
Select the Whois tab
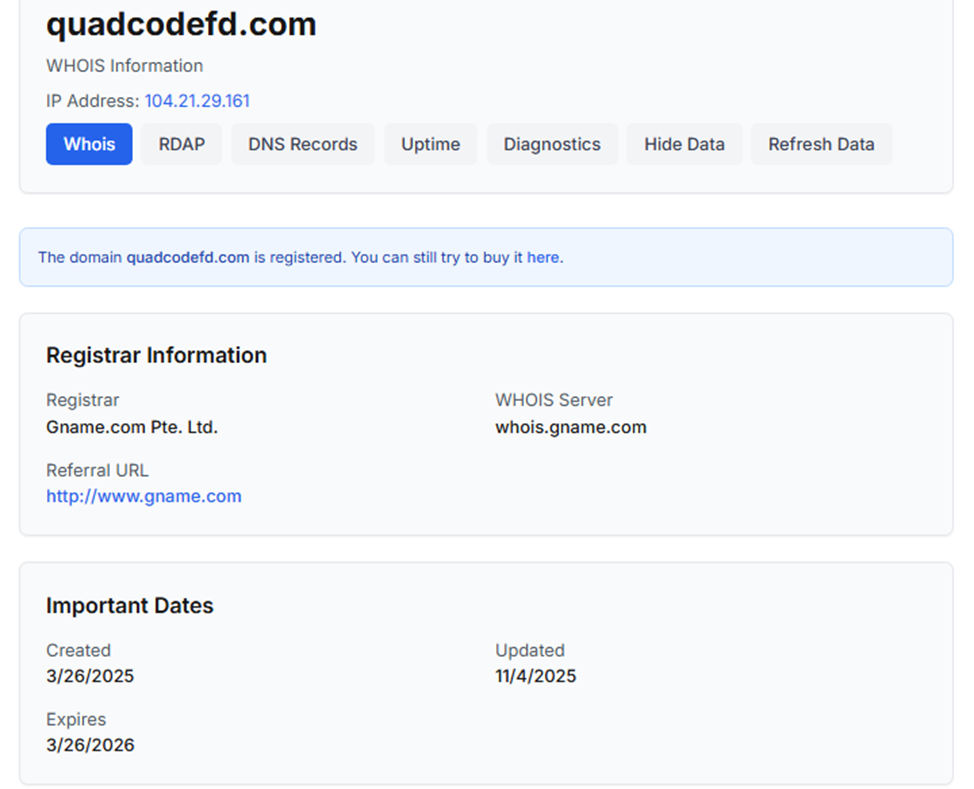click(89, 144)
